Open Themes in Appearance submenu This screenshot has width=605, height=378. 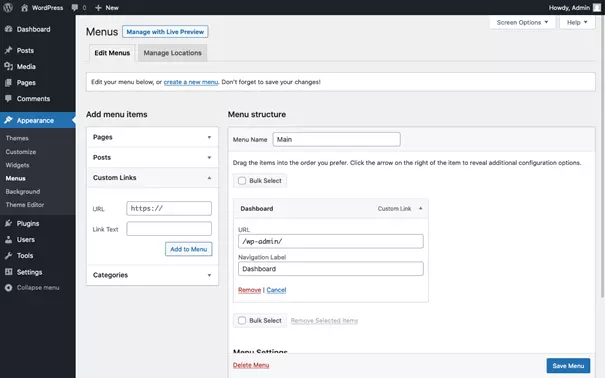pyautogui.click(x=17, y=138)
